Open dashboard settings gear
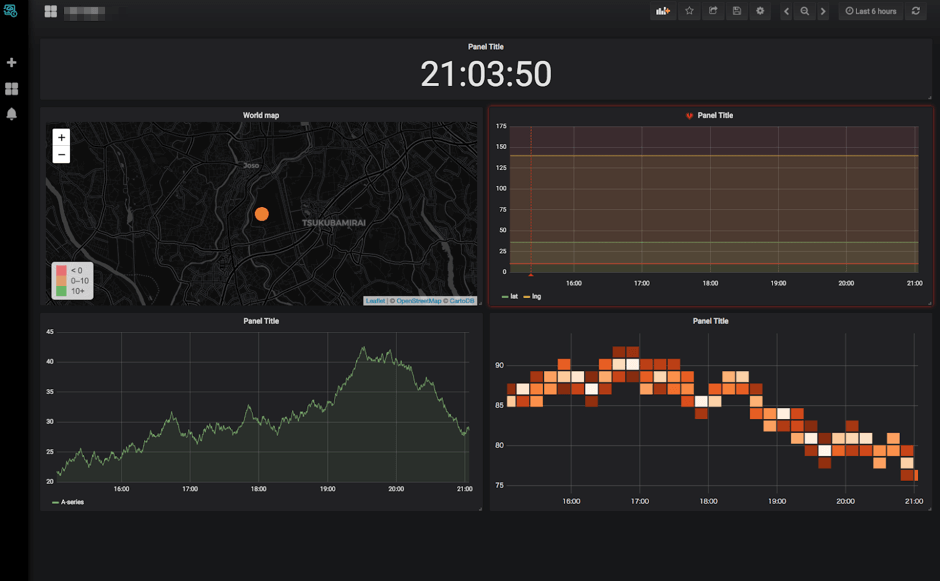 (x=761, y=11)
